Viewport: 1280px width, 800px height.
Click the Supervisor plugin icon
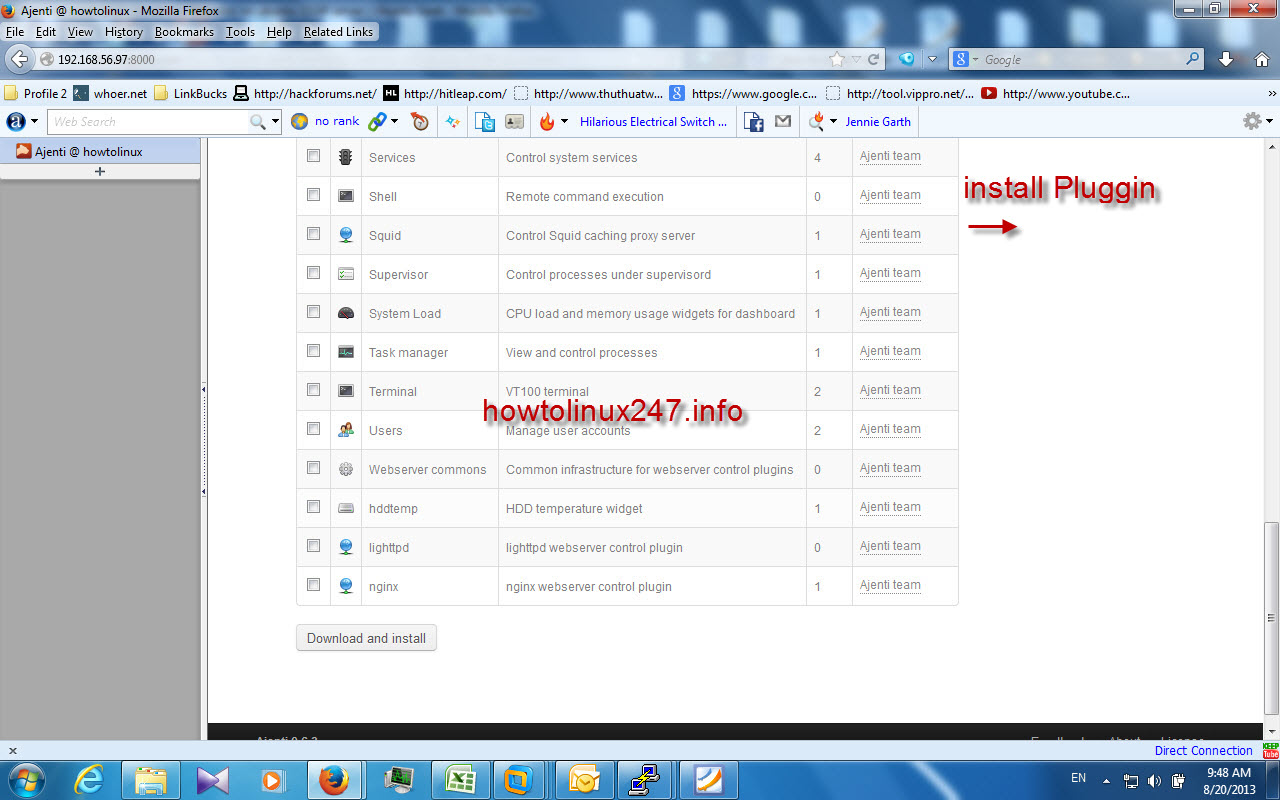pyautogui.click(x=346, y=274)
